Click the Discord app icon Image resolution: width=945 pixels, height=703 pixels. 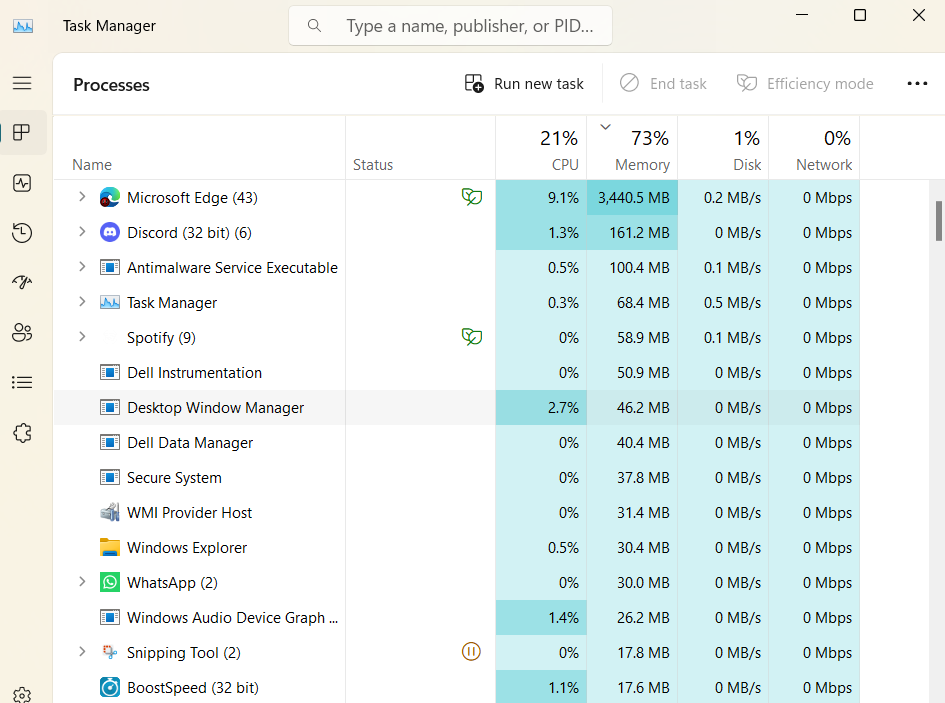click(110, 233)
